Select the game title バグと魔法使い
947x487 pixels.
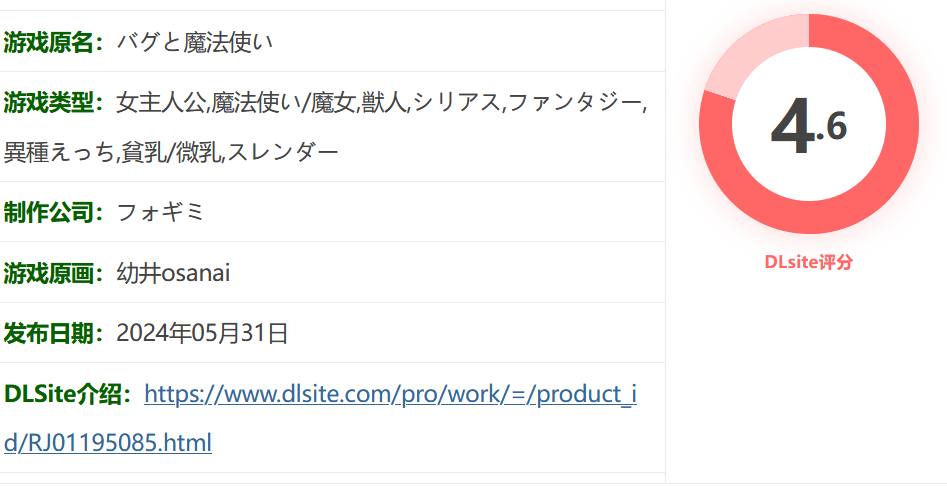[194, 42]
